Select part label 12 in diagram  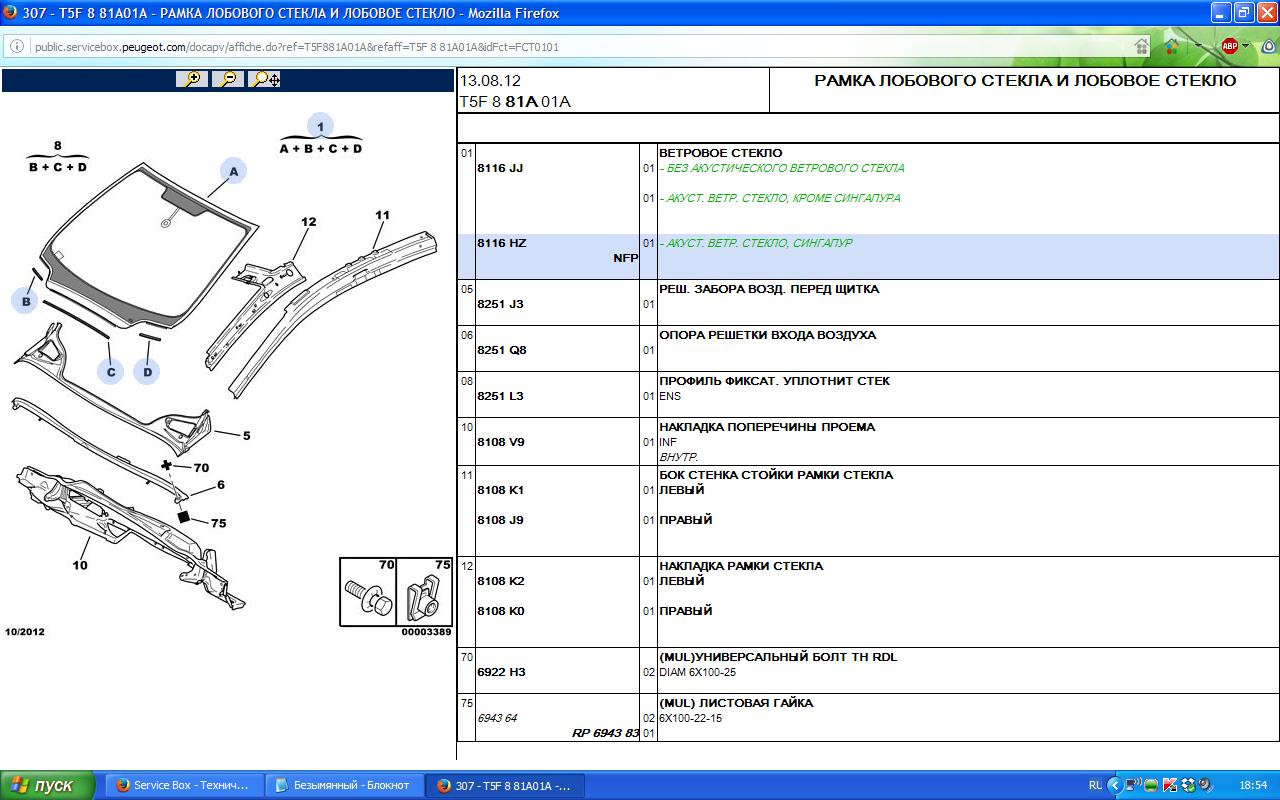pyautogui.click(x=308, y=222)
